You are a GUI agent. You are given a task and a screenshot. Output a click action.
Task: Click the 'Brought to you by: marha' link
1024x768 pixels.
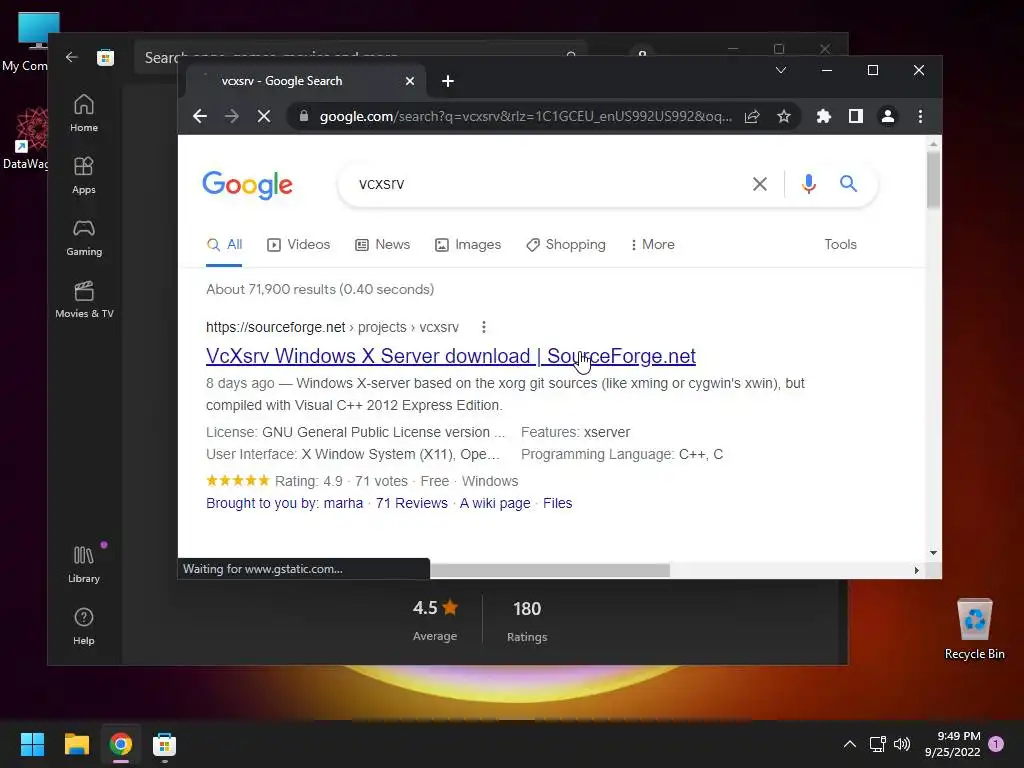click(284, 503)
